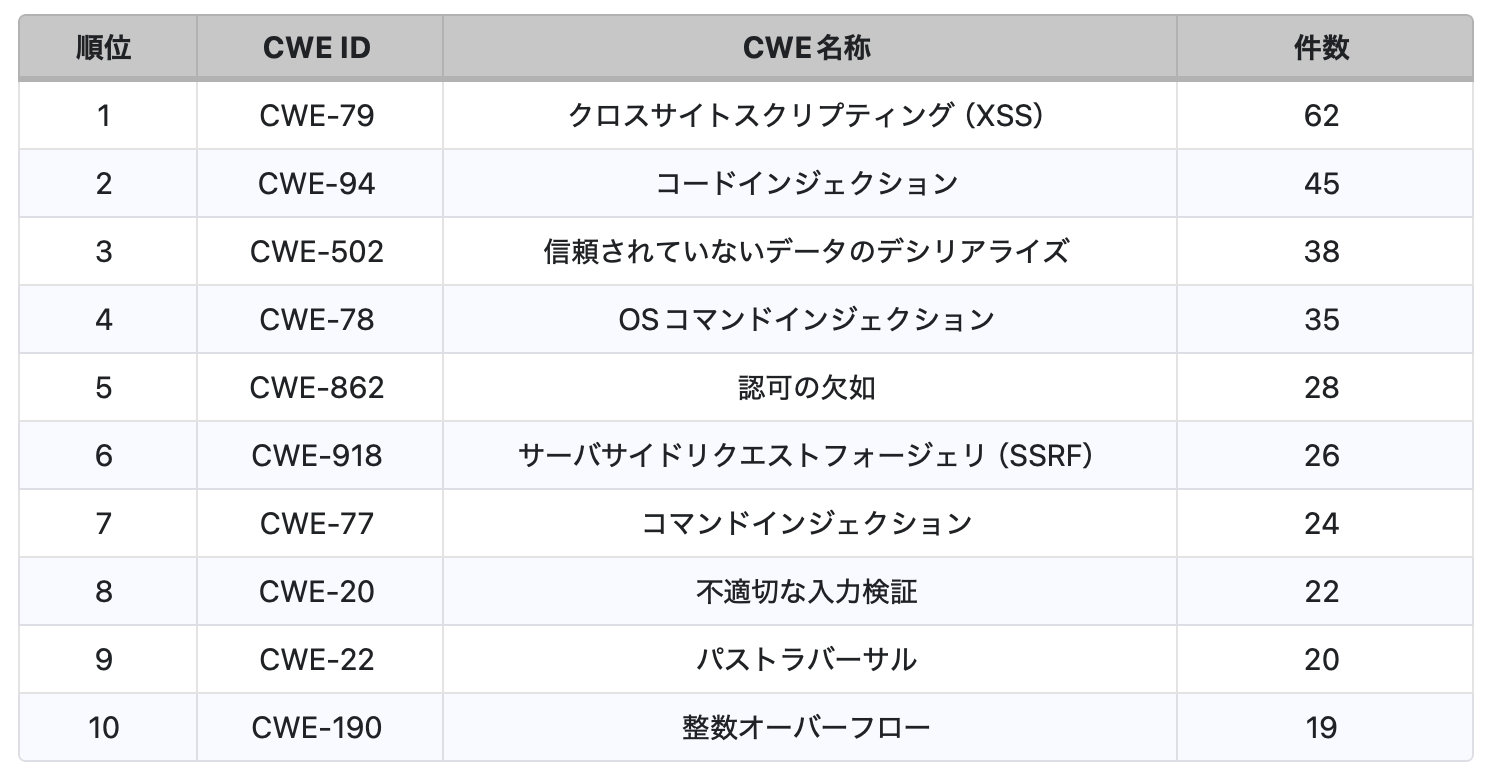
Task: Click the 件数 column header
Action: coord(1321,48)
